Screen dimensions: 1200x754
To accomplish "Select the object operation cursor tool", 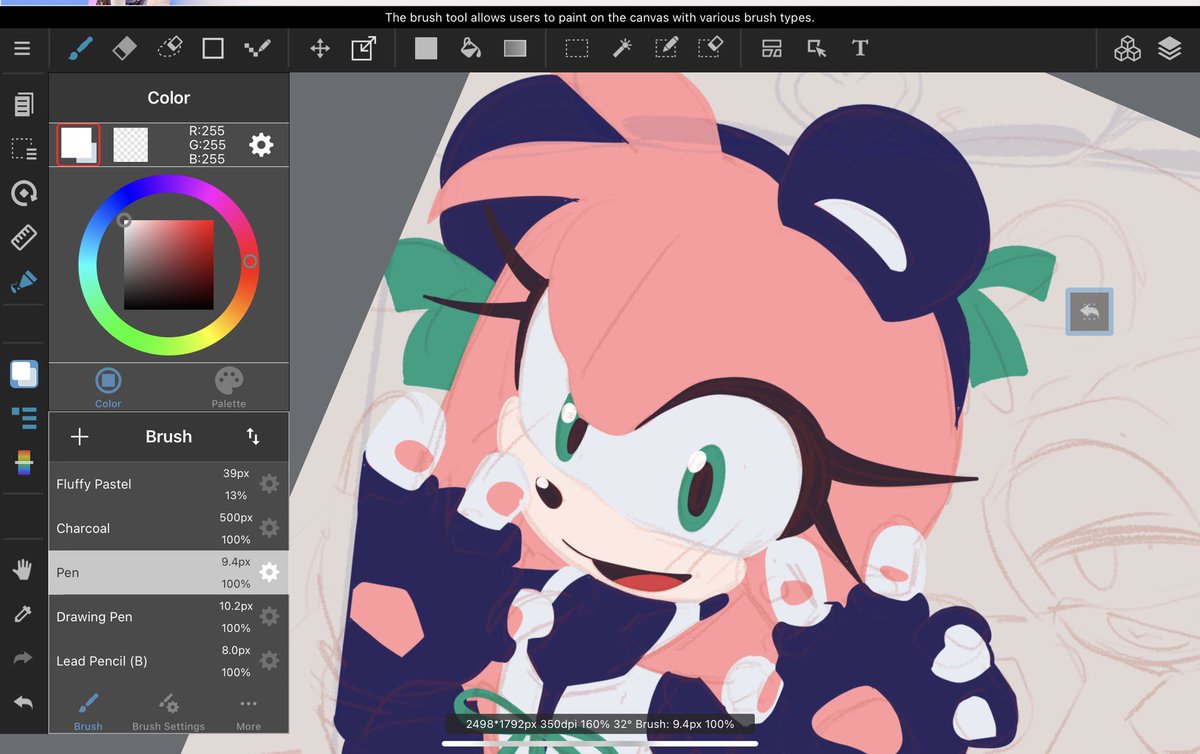I will tap(816, 48).
